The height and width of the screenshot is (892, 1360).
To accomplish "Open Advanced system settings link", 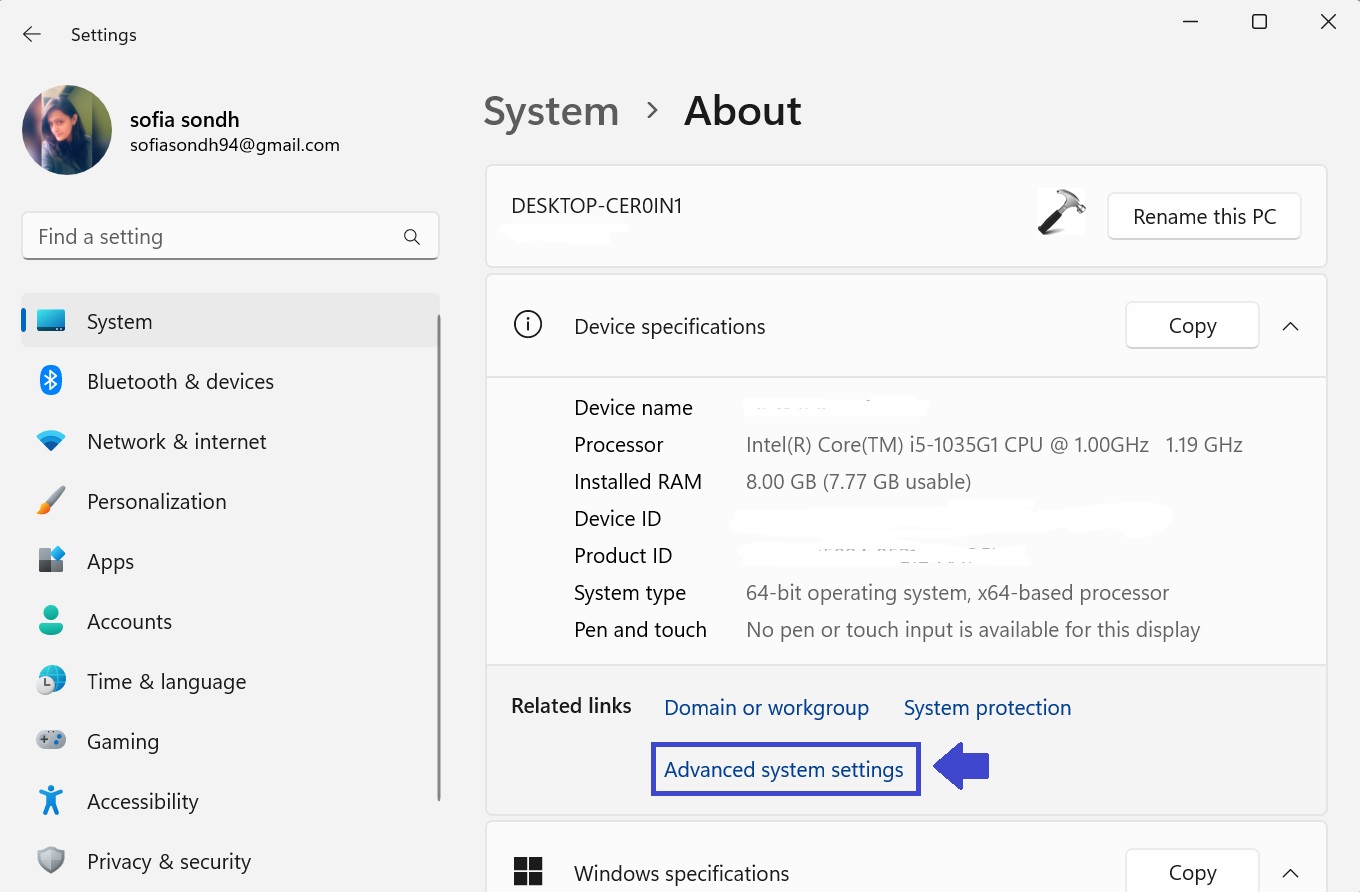I will [x=784, y=769].
